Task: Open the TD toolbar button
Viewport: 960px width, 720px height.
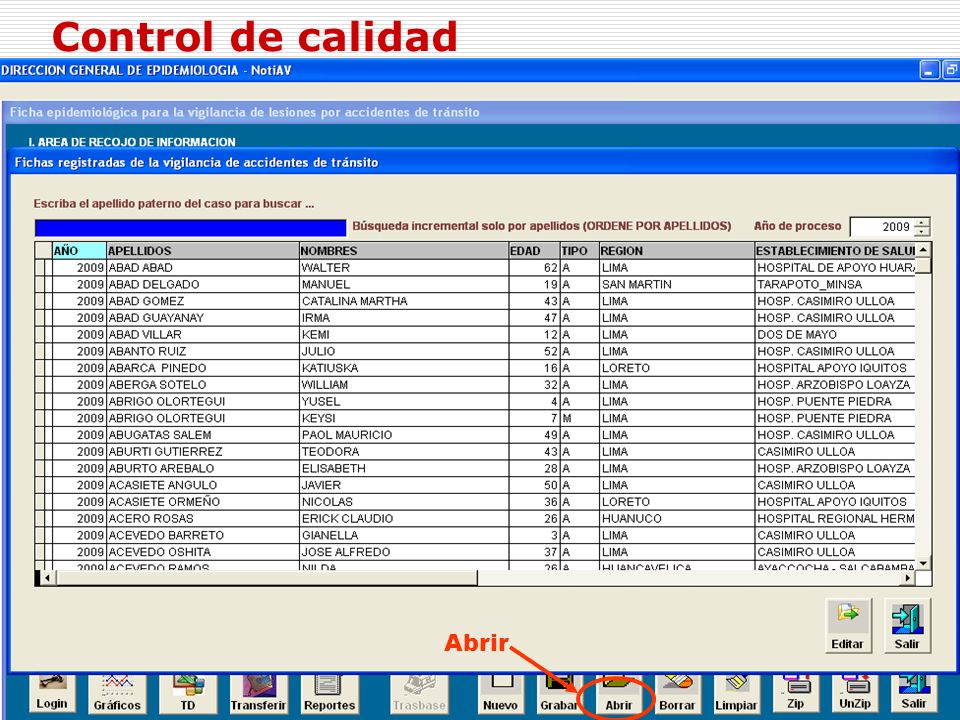Action: [x=187, y=694]
